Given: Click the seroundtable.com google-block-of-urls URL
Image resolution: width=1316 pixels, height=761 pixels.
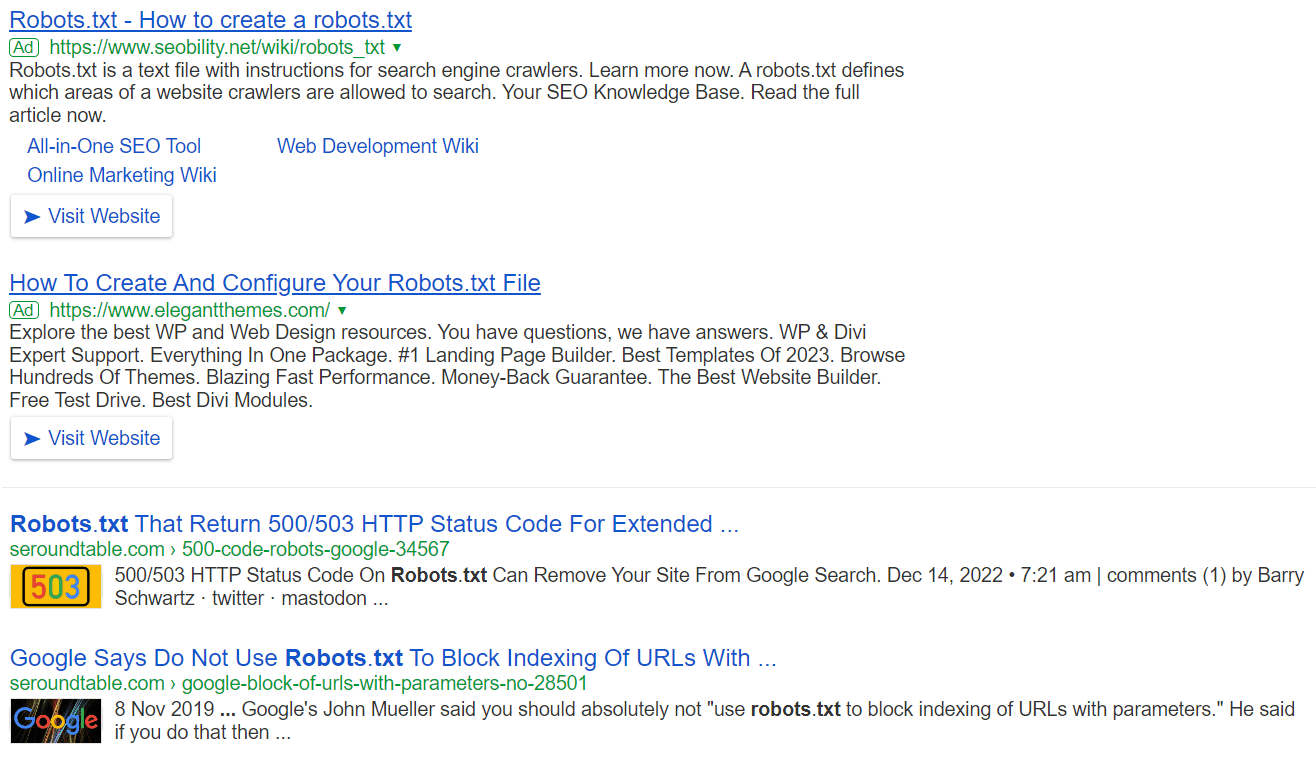Looking at the screenshot, I should pyautogui.click(x=299, y=683).
